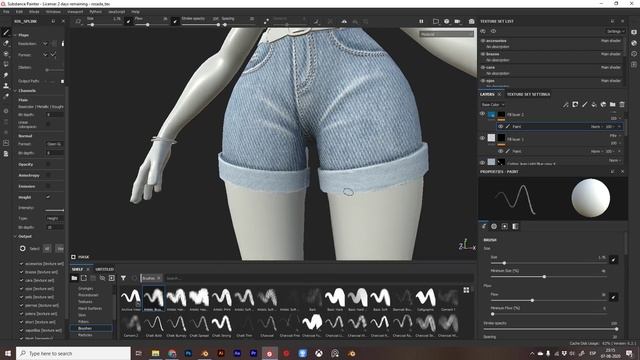Add a folder using Layers panel folder icon

coord(612,105)
